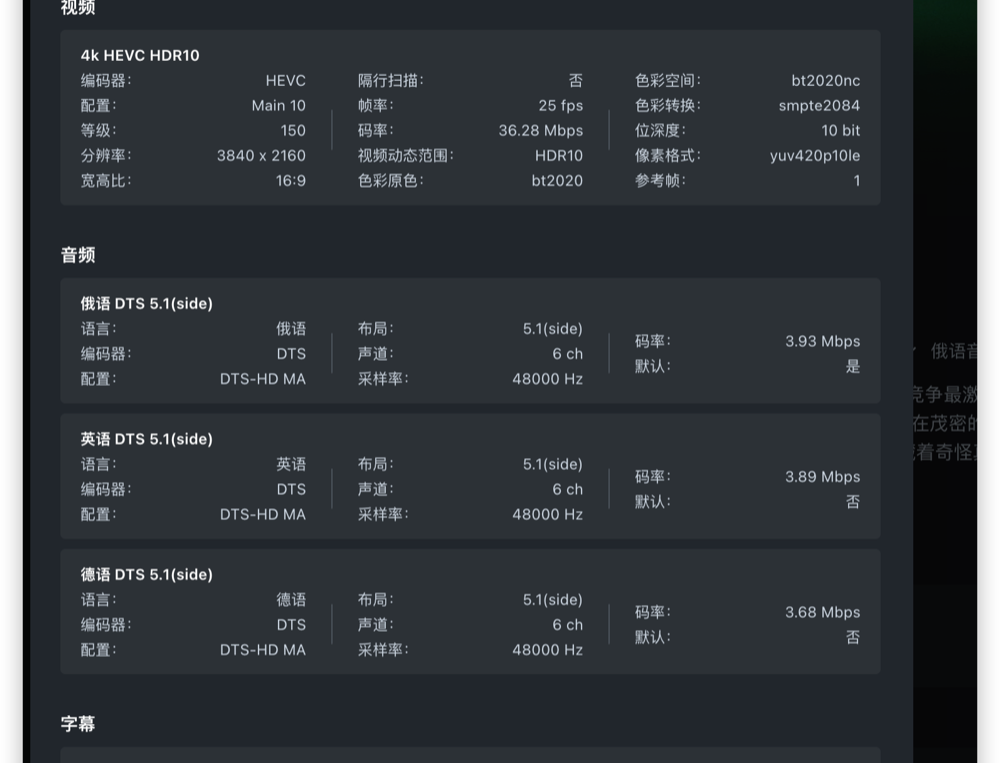Click the bt2020nc color space value
Viewport: 1000px width, 763px height.
[x=825, y=80]
